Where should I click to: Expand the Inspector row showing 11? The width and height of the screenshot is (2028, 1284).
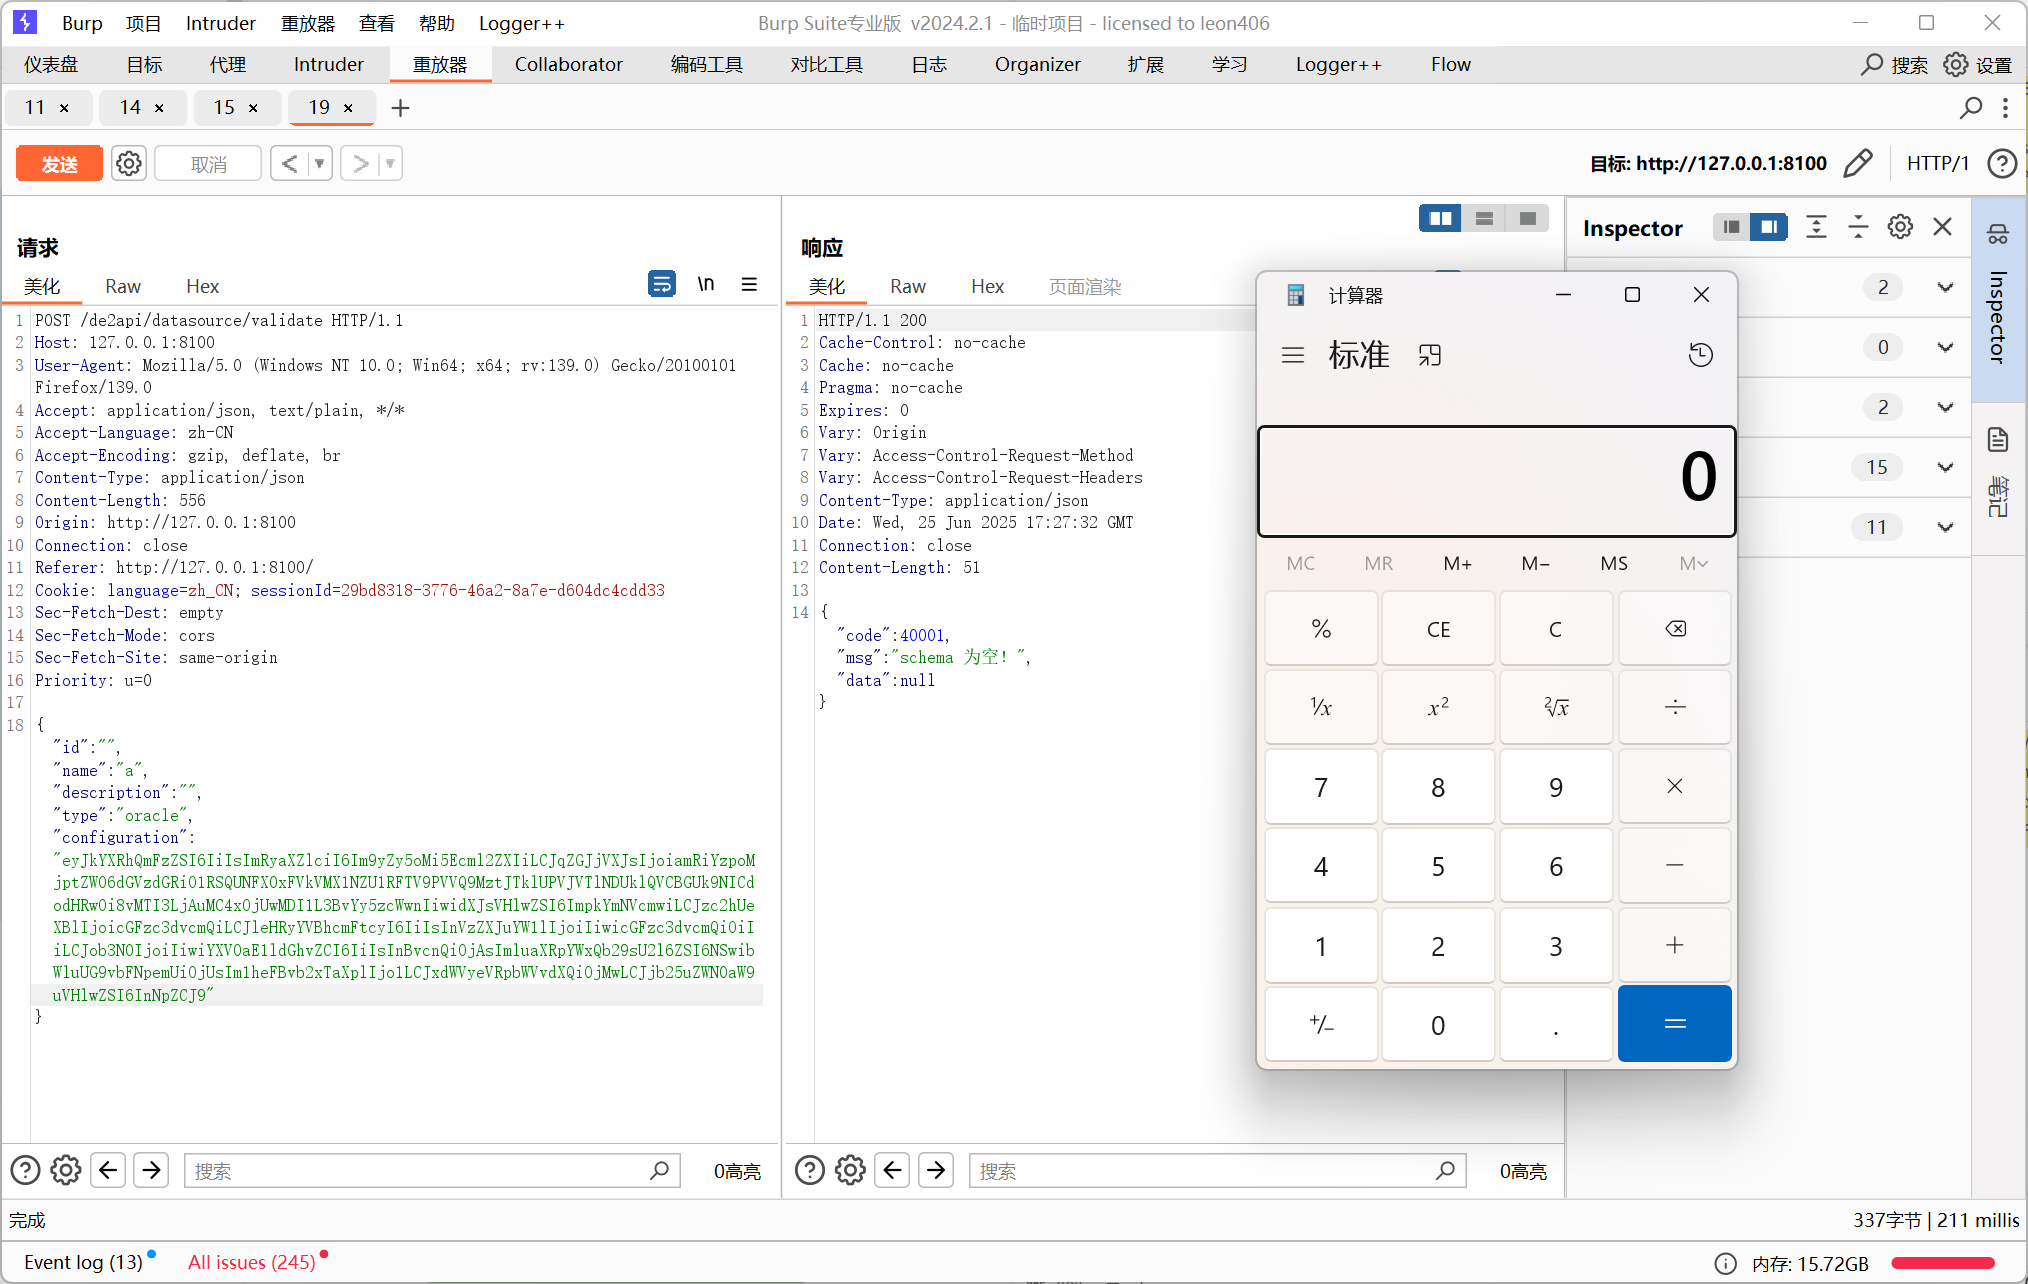click(x=1945, y=527)
